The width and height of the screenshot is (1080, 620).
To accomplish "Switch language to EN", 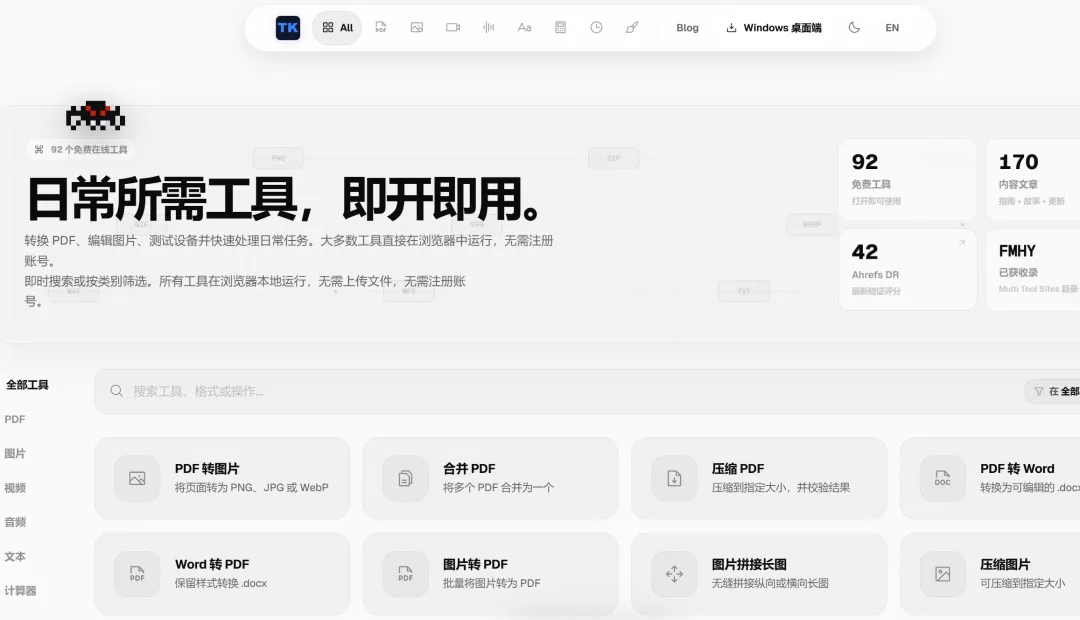I will pos(892,28).
